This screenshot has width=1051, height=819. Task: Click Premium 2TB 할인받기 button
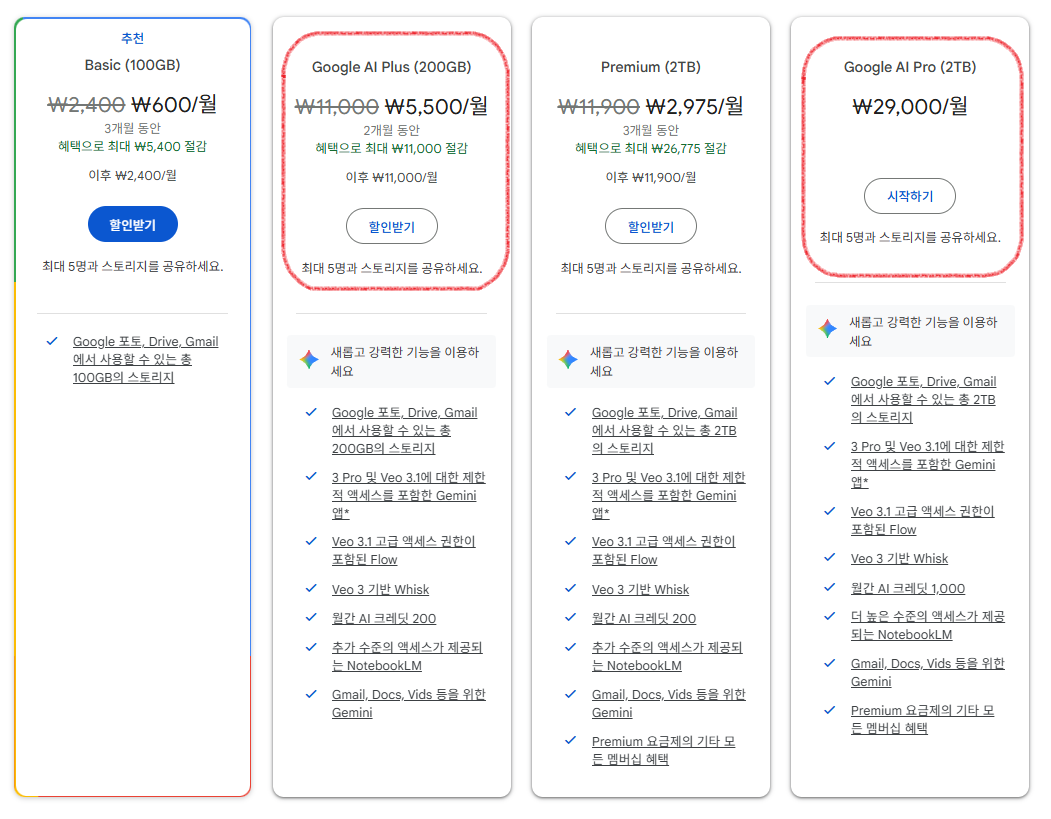(x=651, y=227)
